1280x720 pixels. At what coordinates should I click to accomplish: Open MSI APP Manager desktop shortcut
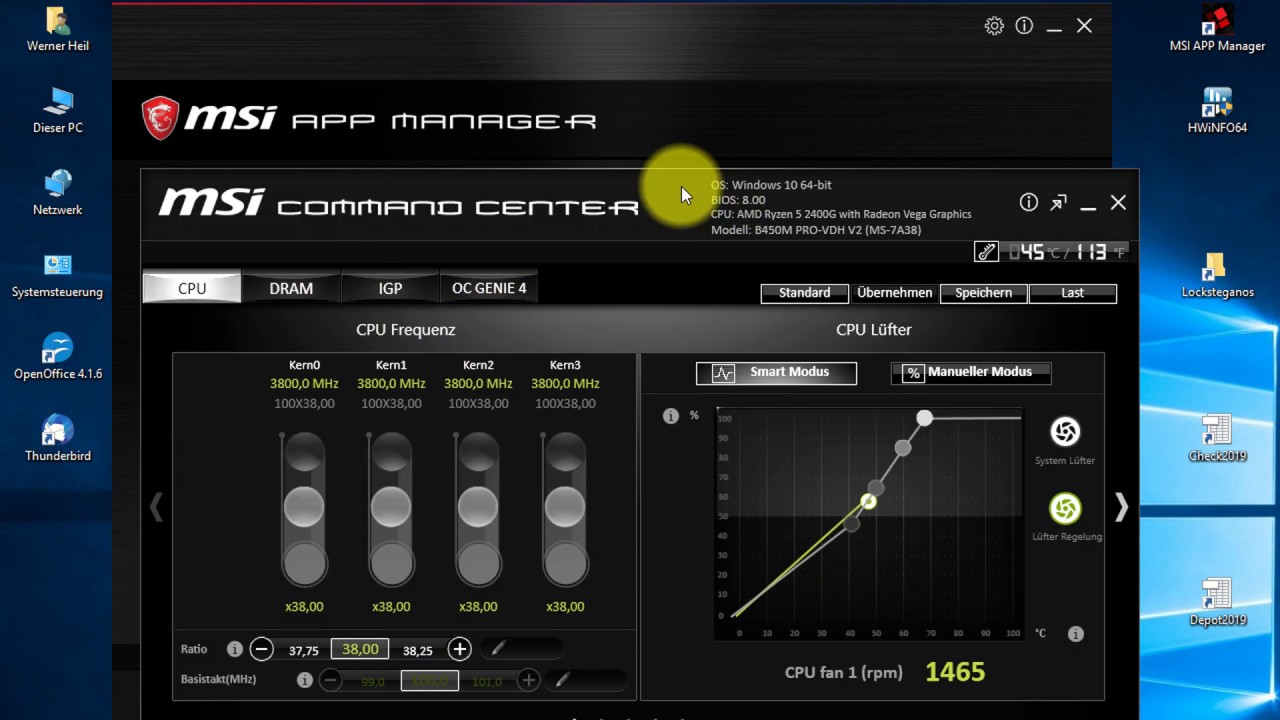click(x=1217, y=28)
